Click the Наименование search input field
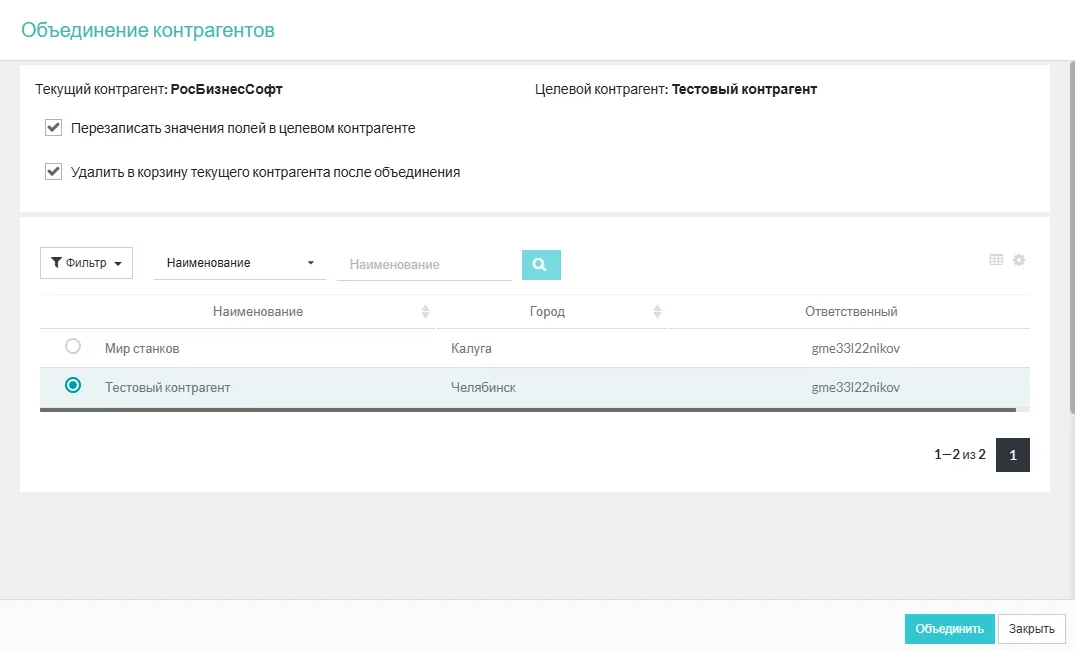This screenshot has width=1075, height=650. (x=424, y=265)
